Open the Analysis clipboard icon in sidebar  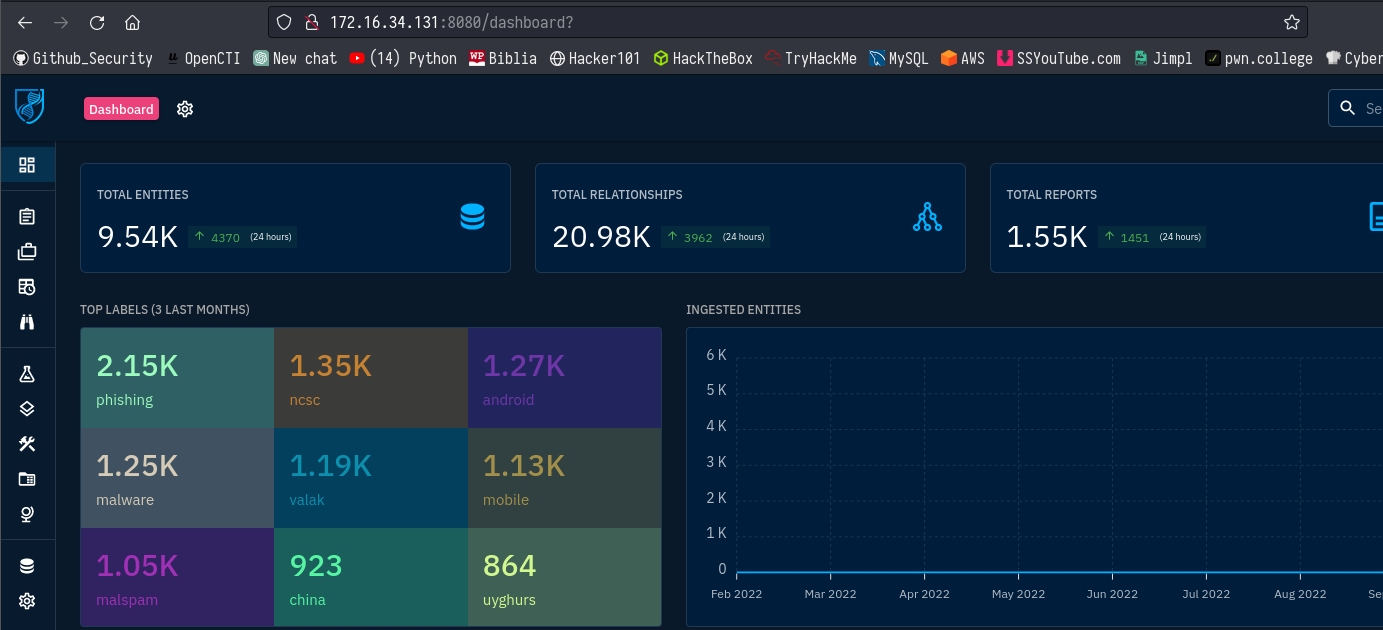27,216
